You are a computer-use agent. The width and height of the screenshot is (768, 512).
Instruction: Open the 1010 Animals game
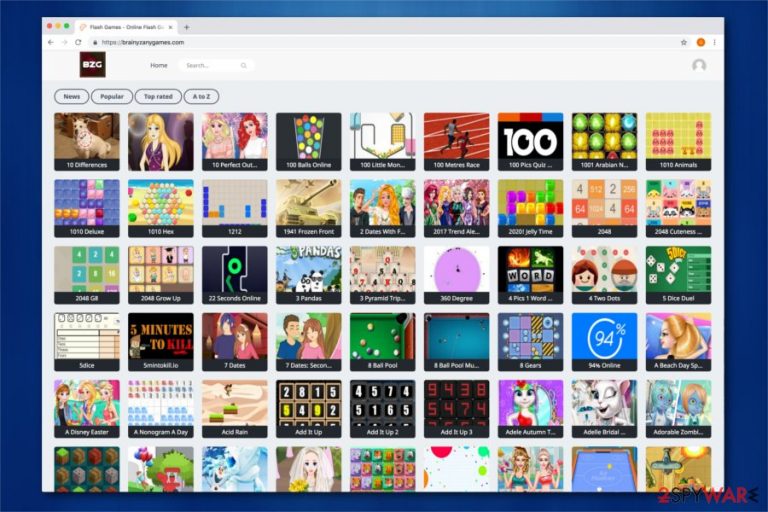(678, 142)
